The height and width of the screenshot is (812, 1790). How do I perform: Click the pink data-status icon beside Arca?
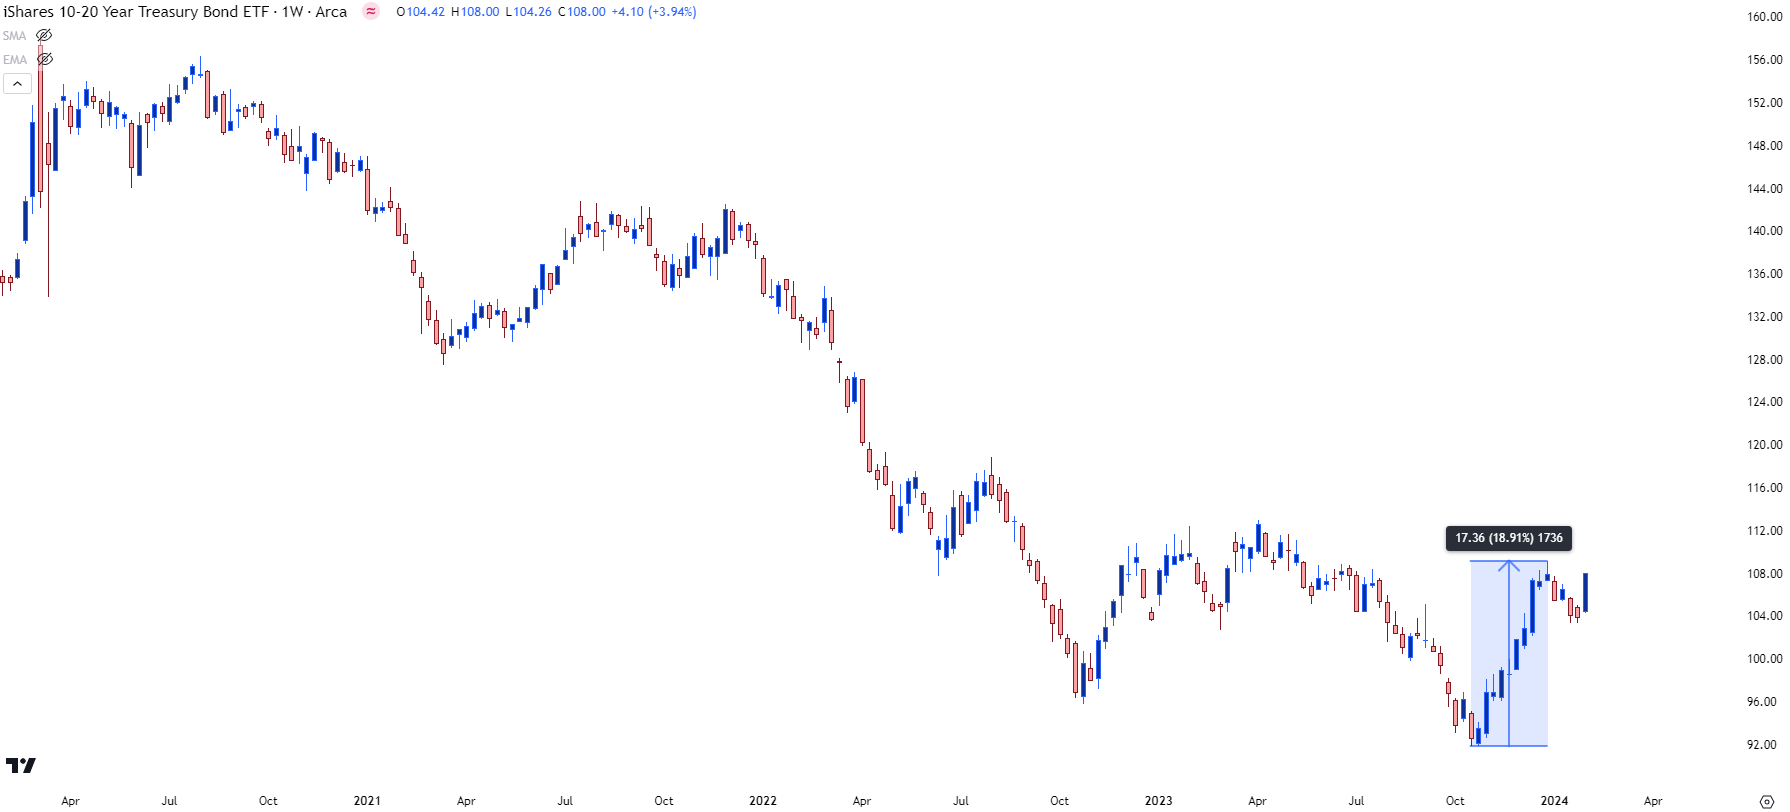coord(371,12)
